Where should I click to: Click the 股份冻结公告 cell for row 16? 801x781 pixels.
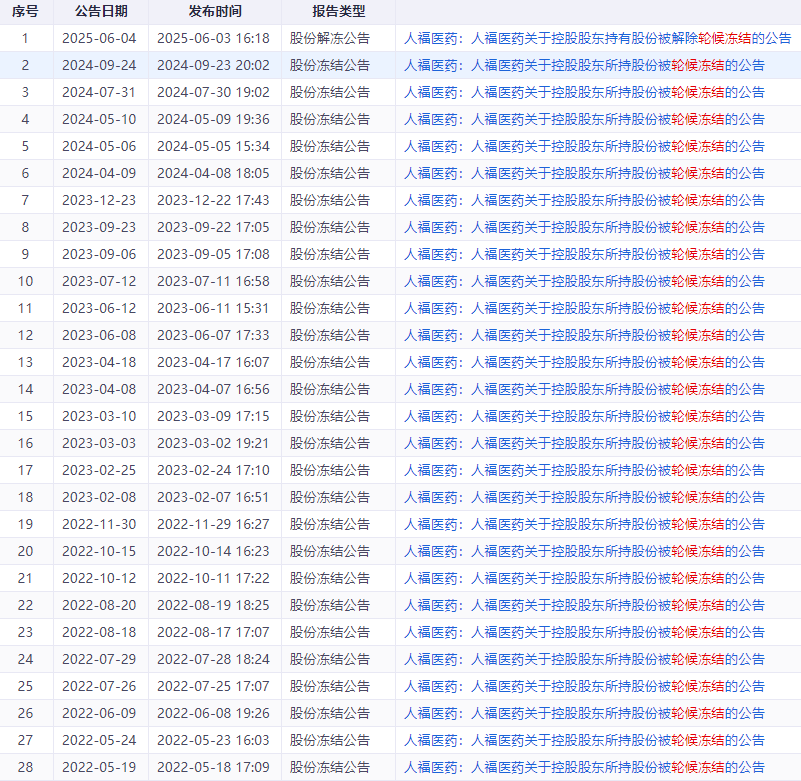pos(329,443)
